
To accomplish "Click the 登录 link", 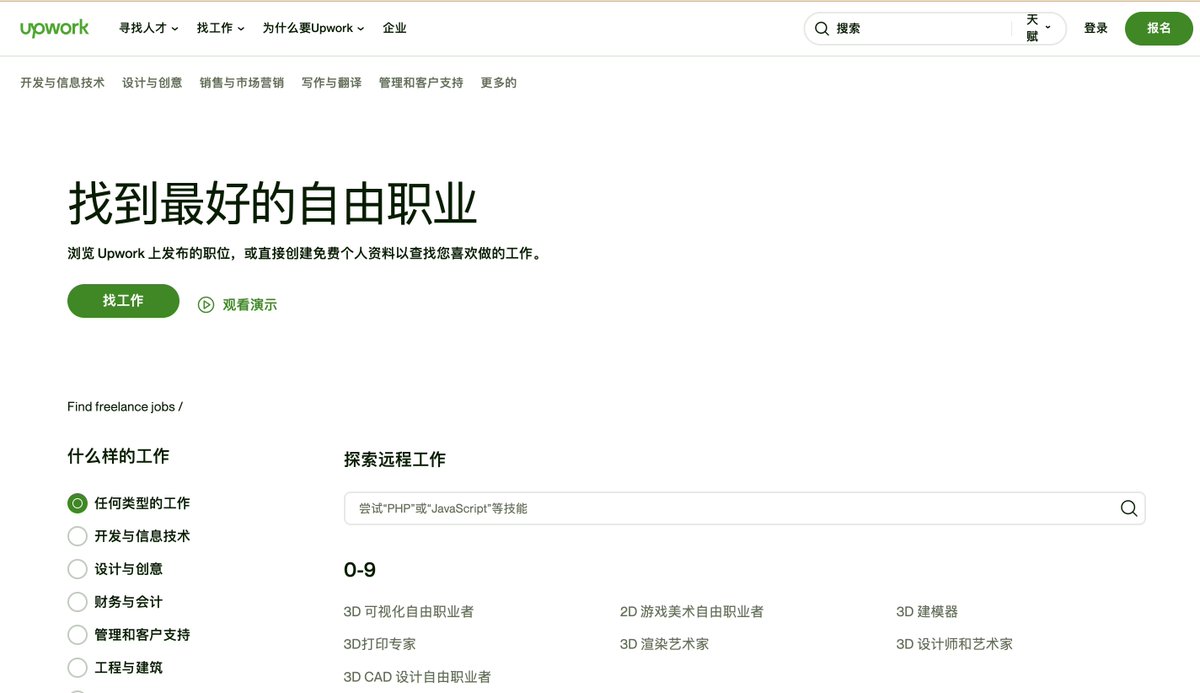I will pos(1096,29).
